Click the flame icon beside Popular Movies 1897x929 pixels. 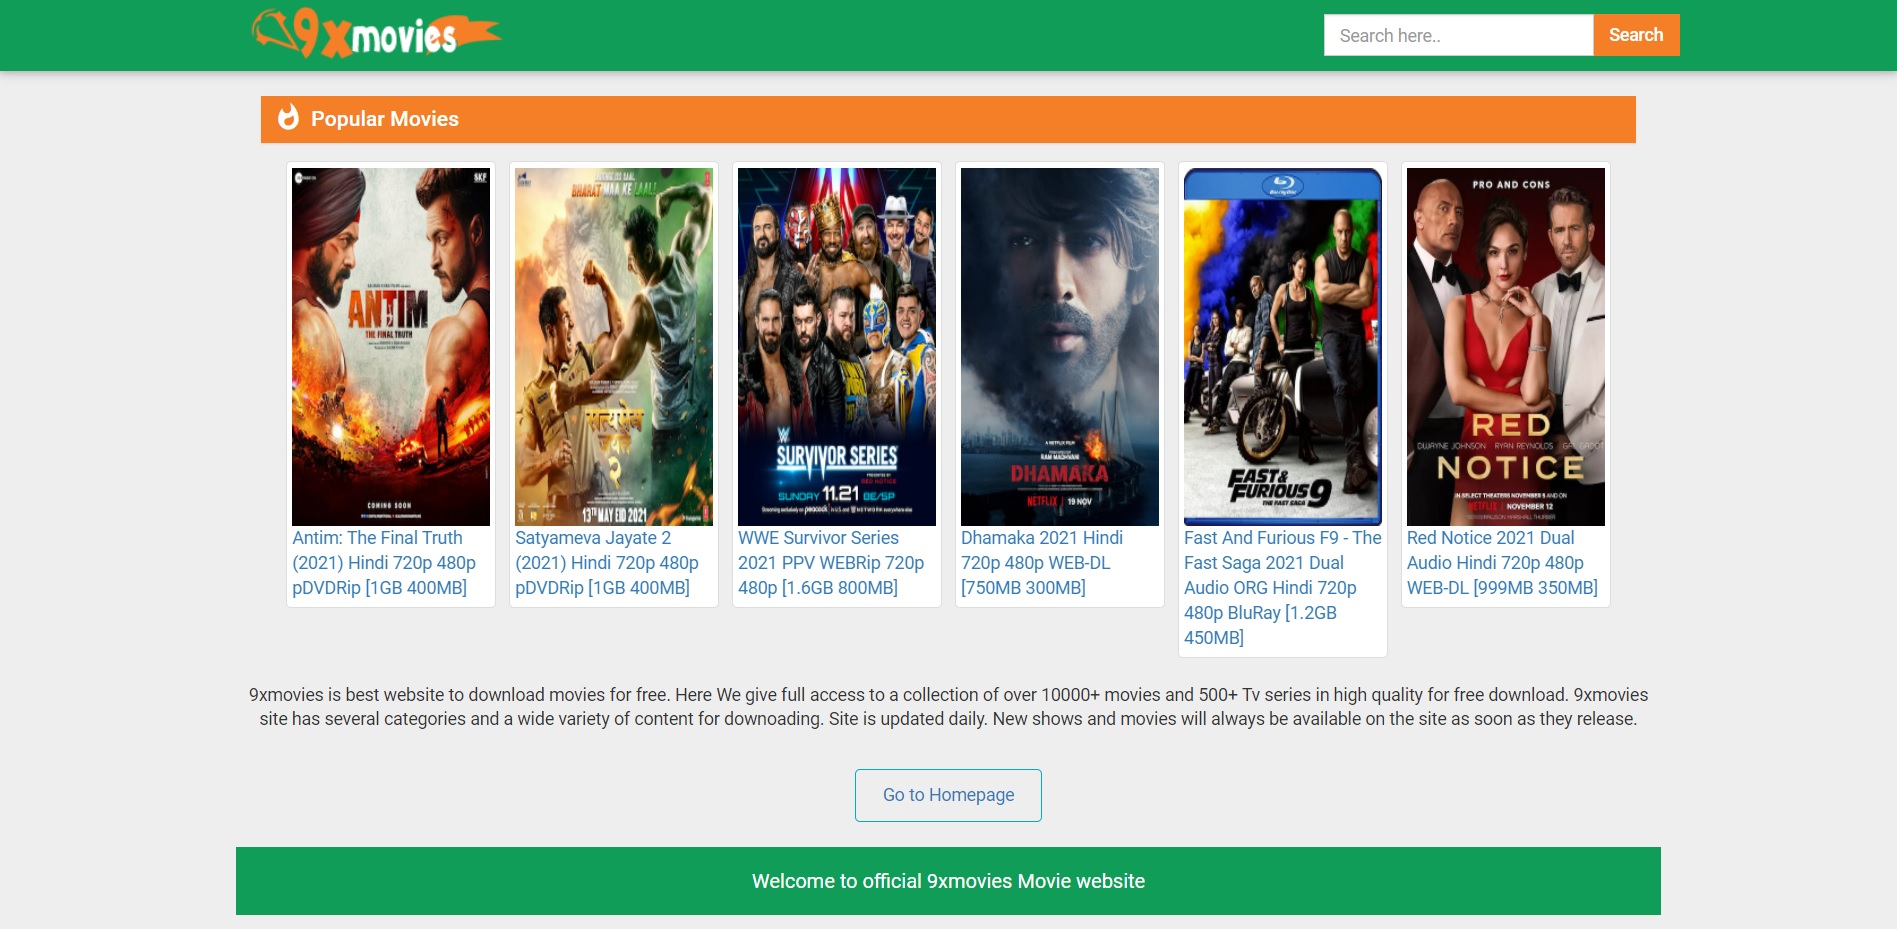click(288, 118)
